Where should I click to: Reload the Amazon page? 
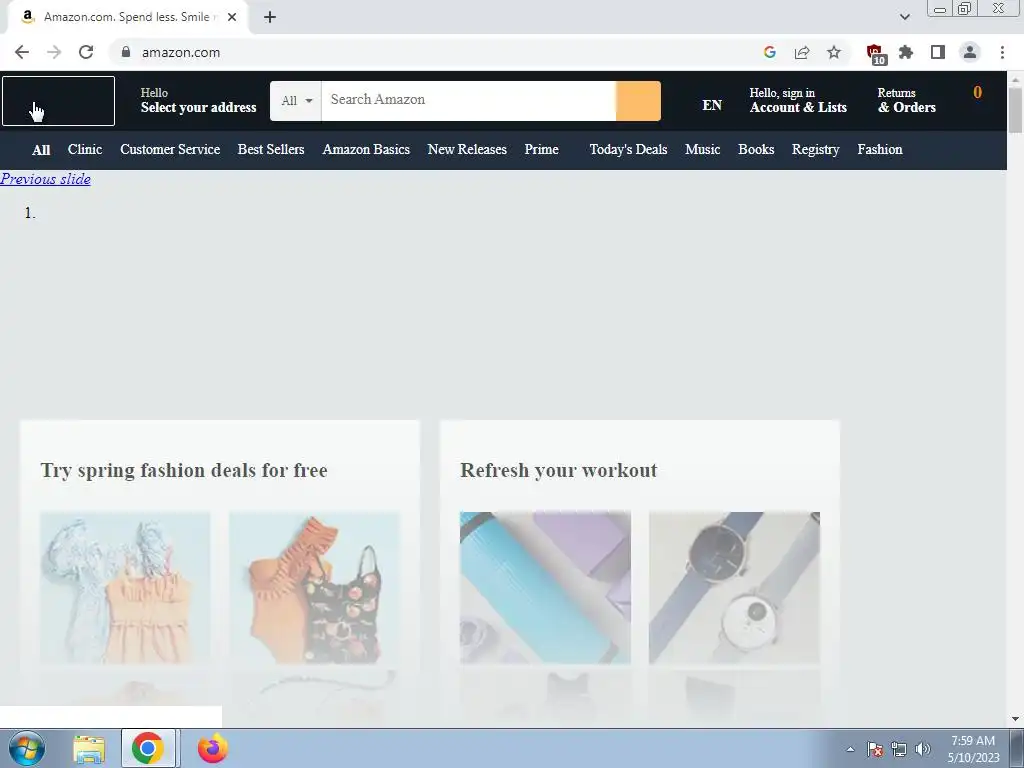pos(86,52)
